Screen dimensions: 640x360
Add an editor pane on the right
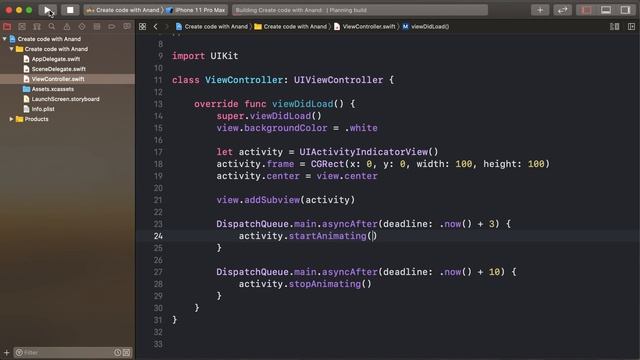pyautogui.click(x=631, y=27)
